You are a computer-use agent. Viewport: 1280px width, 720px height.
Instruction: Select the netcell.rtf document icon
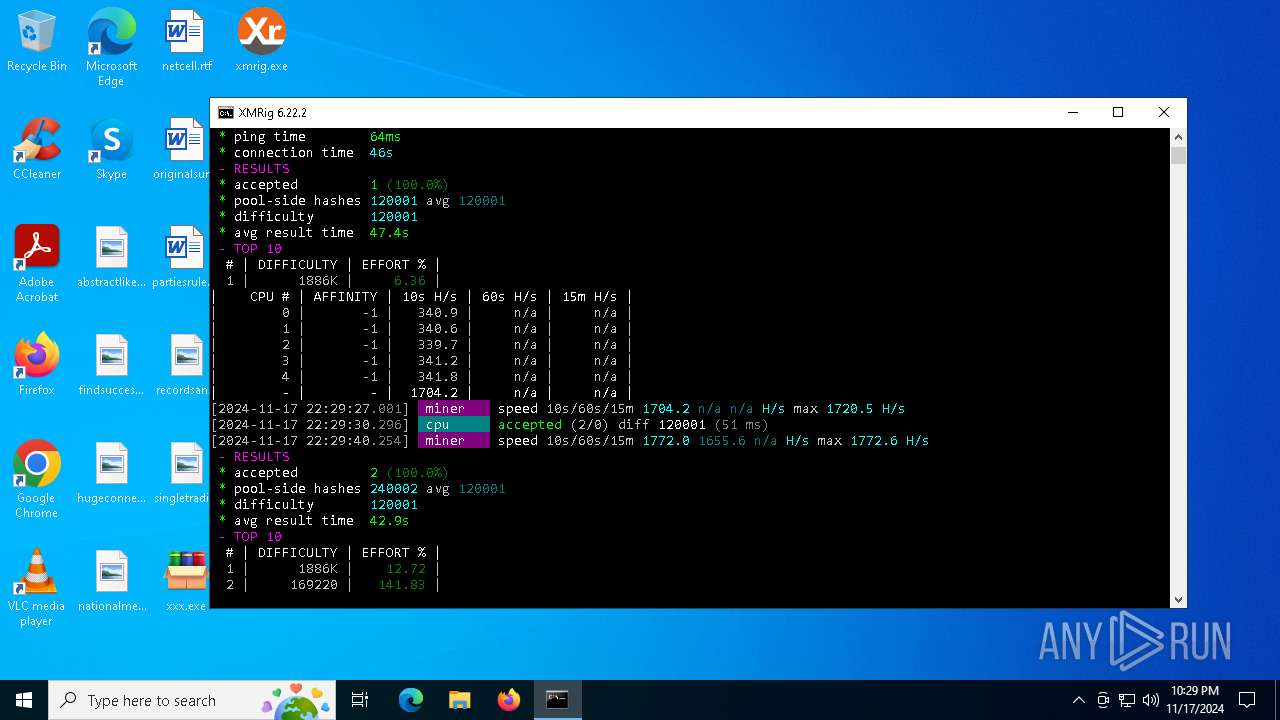pos(186,42)
